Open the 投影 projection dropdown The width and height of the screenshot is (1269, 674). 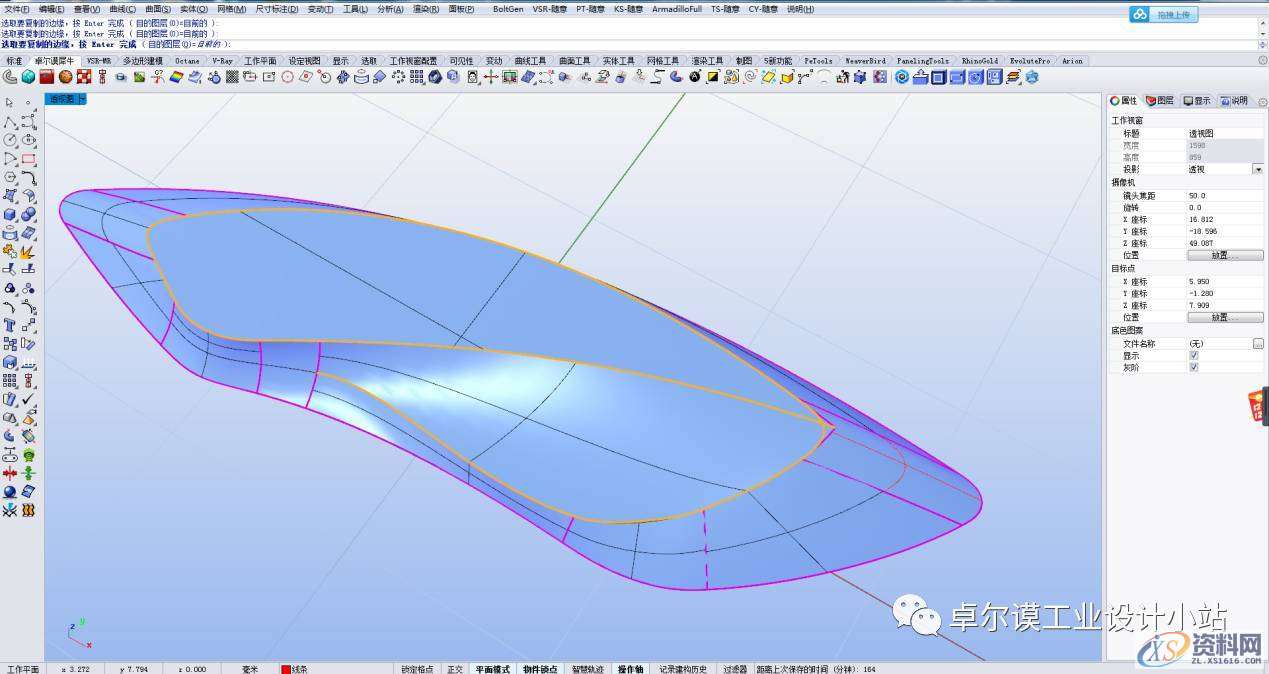[x=1257, y=170]
